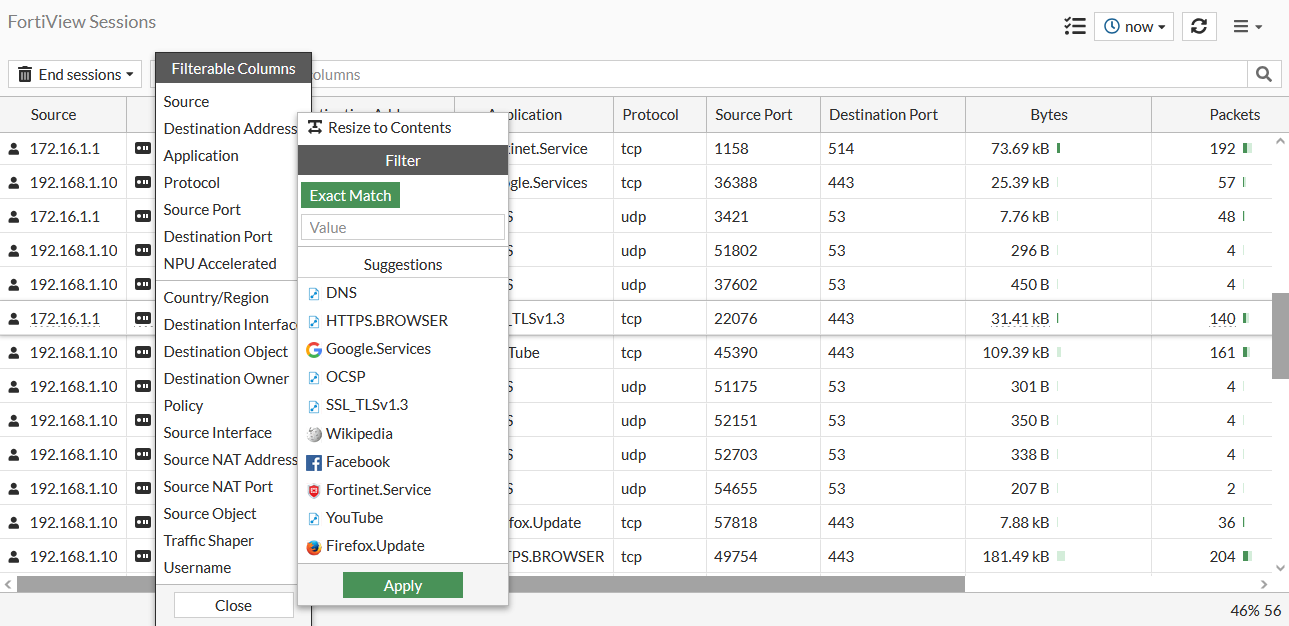This screenshot has height=626, width=1289.
Task: Apply the filter with the green button
Action: tap(402, 585)
